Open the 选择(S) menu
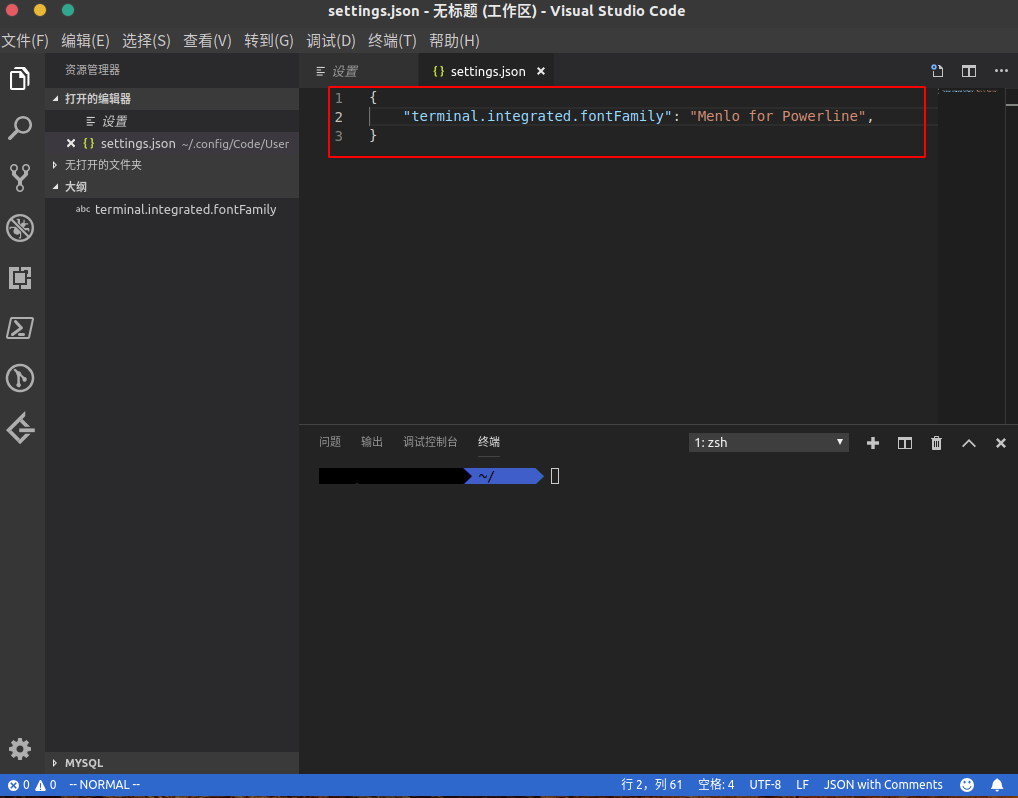Viewport: 1018px width, 798px height. click(146, 41)
